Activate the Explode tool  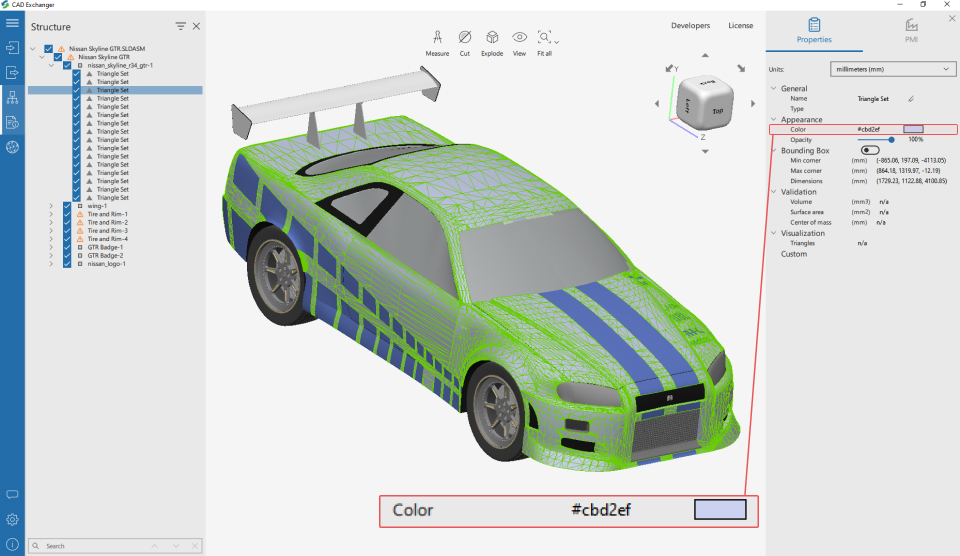pyautogui.click(x=492, y=43)
